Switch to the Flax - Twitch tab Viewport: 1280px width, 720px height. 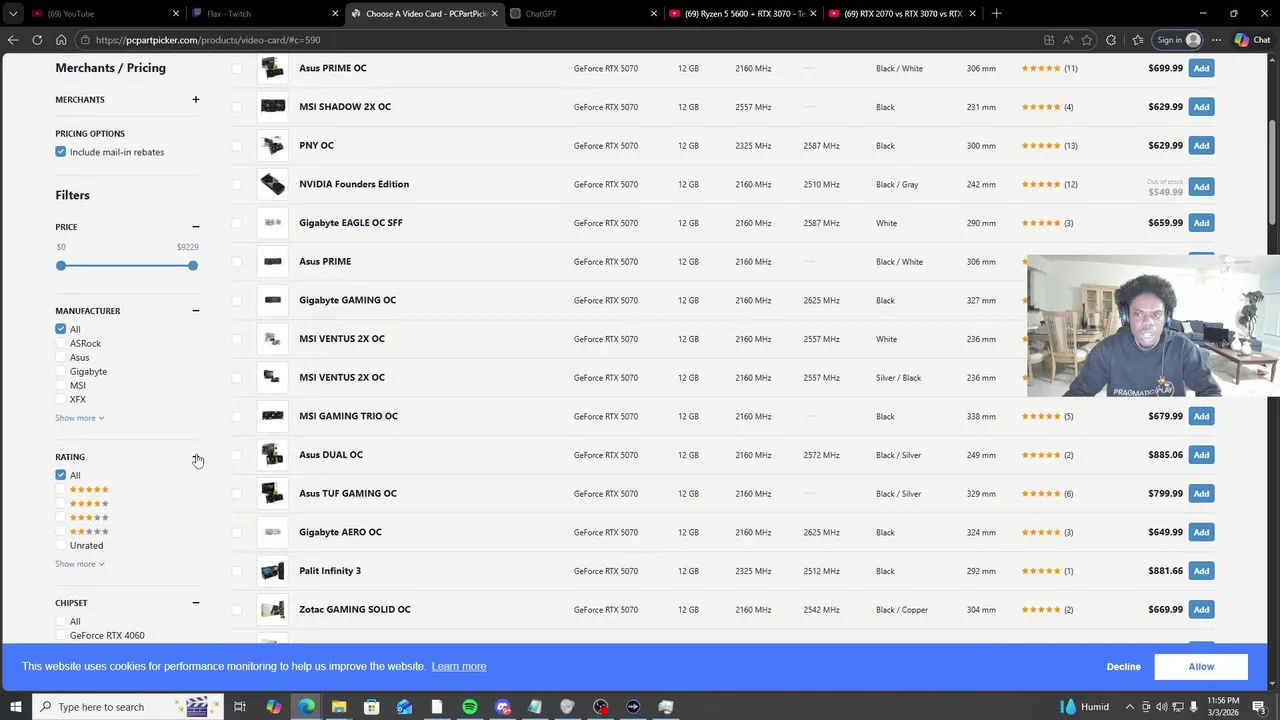264,14
